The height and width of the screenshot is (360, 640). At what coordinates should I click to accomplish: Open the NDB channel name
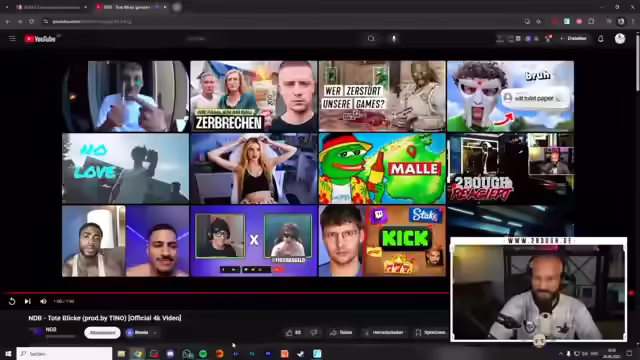click(51, 329)
